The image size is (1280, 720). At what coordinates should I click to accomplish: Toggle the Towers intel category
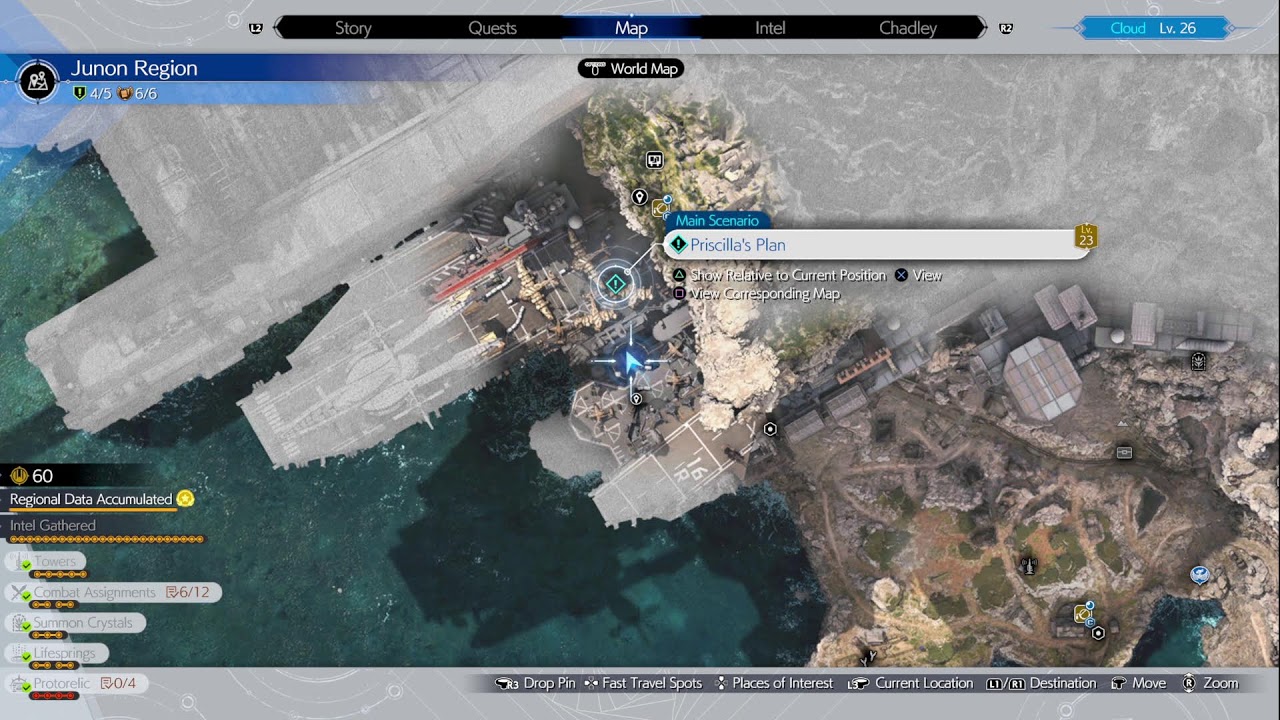pyautogui.click(x=46, y=562)
